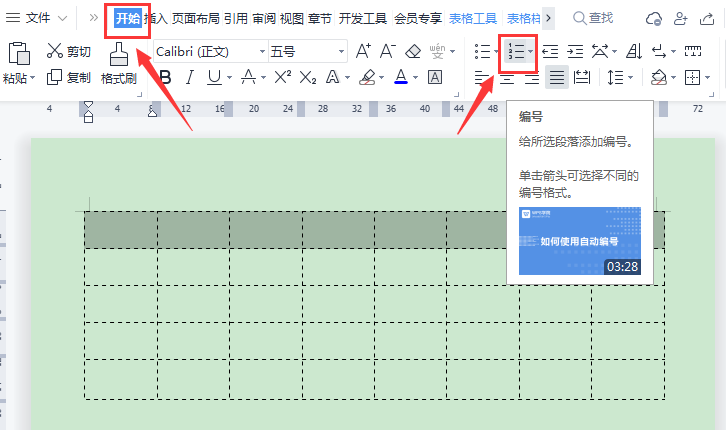Decrease font size with A- icon

coord(388,51)
